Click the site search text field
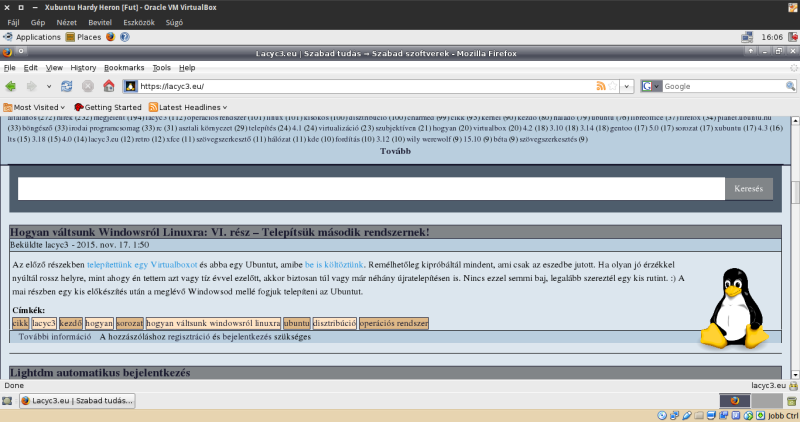800x422 pixels. 371,189
